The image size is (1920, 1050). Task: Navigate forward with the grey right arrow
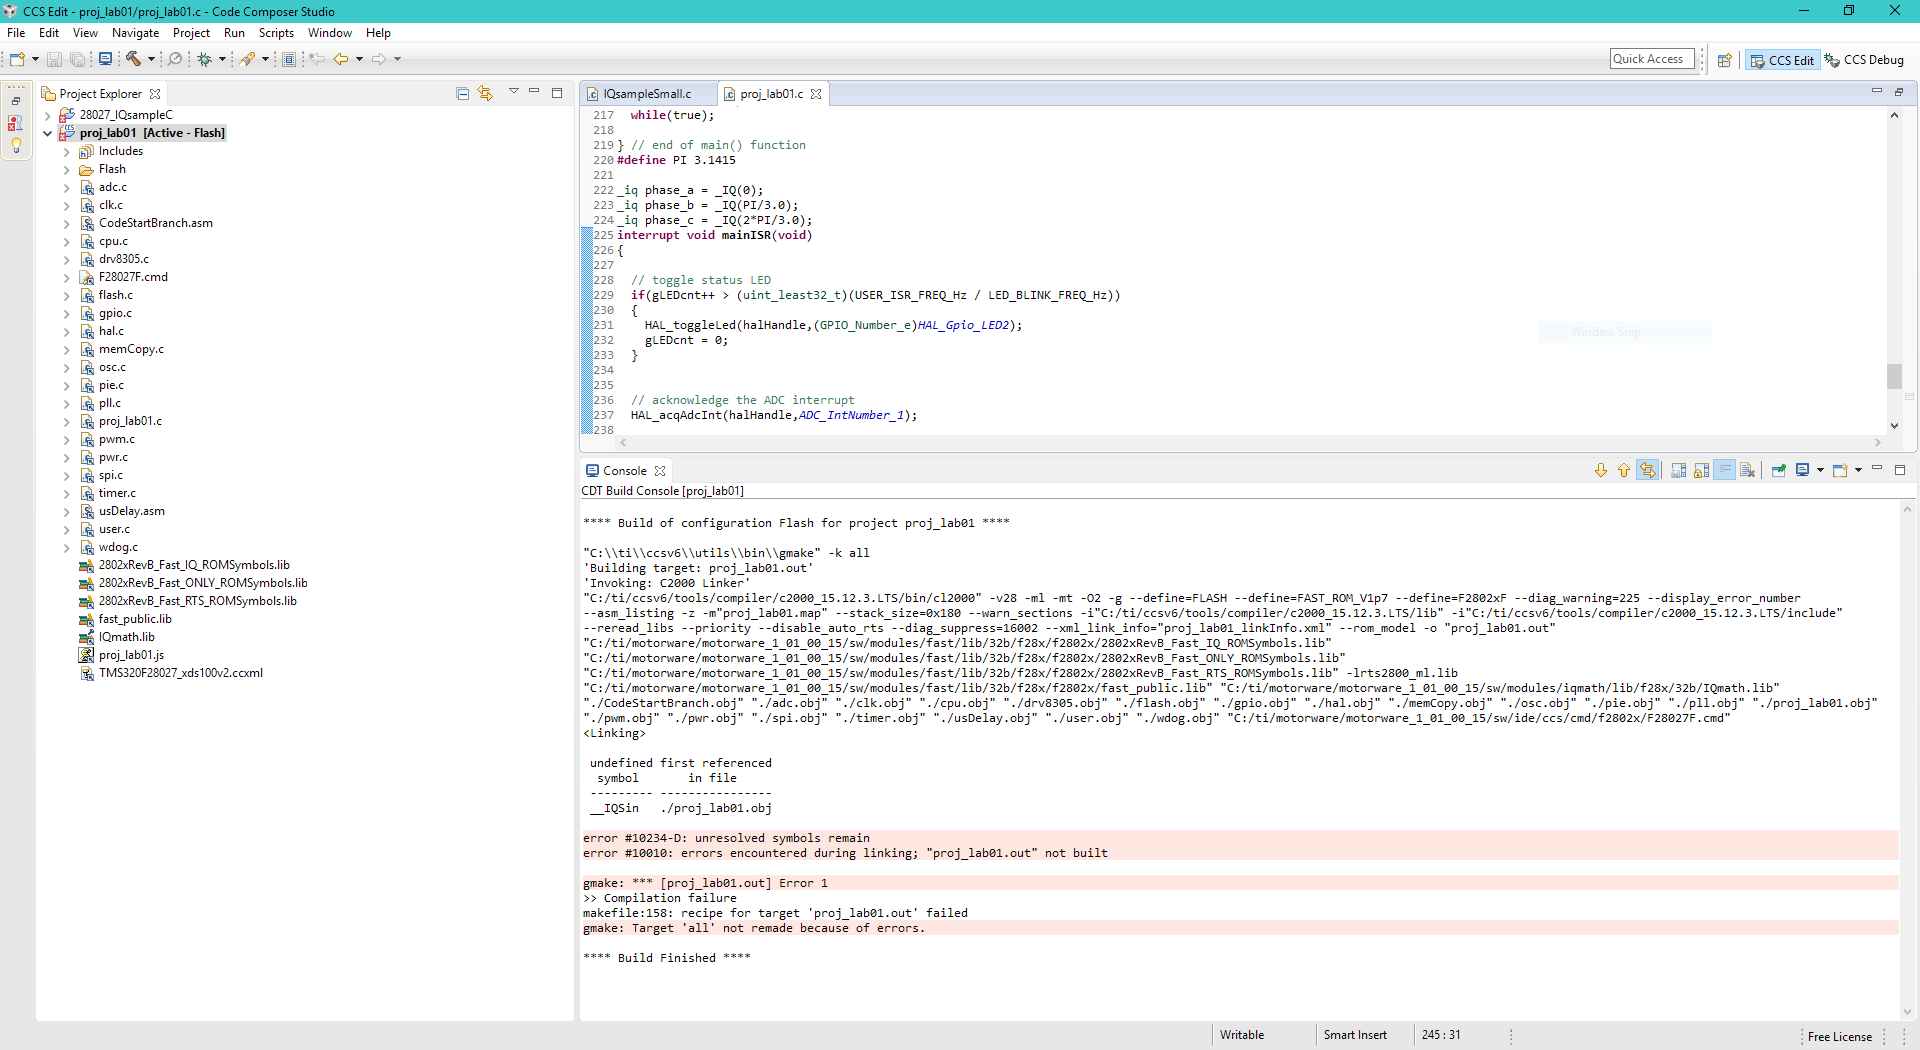pyautogui.click(x=379, y=59)
